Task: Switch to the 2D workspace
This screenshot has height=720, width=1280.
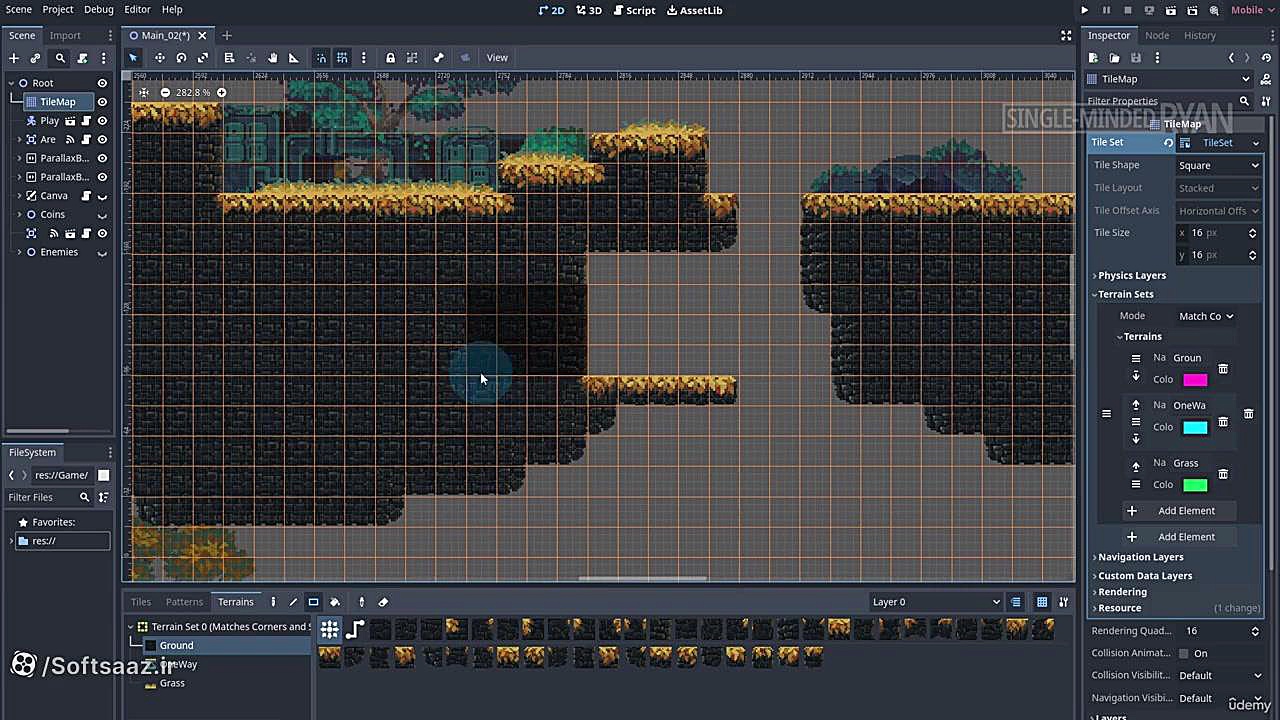Action: tap(551, 10)
